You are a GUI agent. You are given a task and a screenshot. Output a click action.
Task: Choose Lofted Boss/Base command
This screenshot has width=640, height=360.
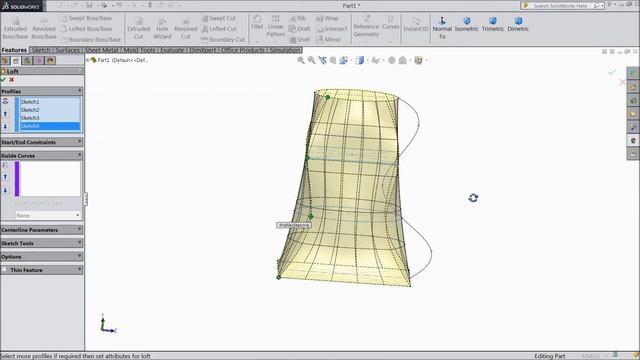[86, 29]
